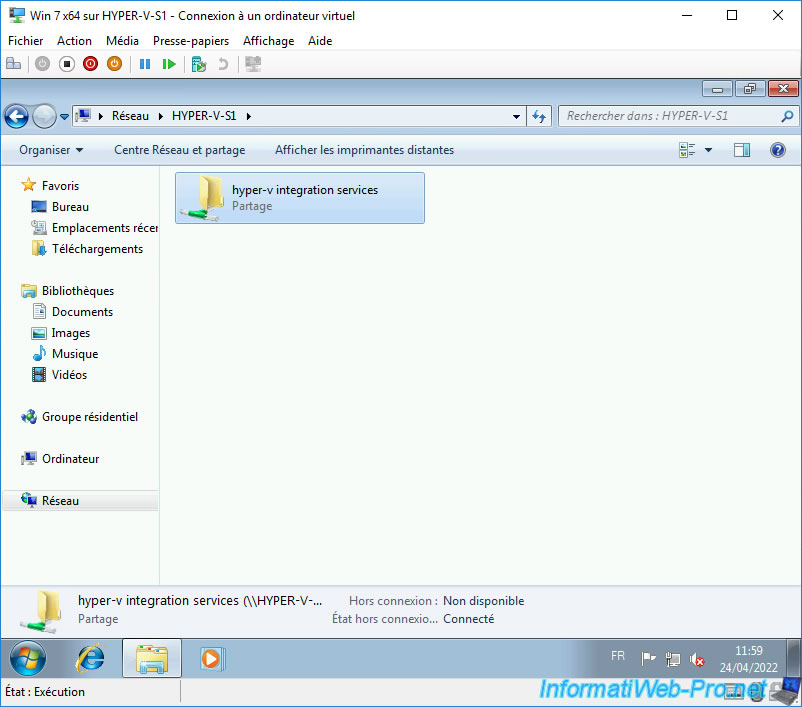Click the red Shut Down icon
802x707 pixels.
coord(91,64)
